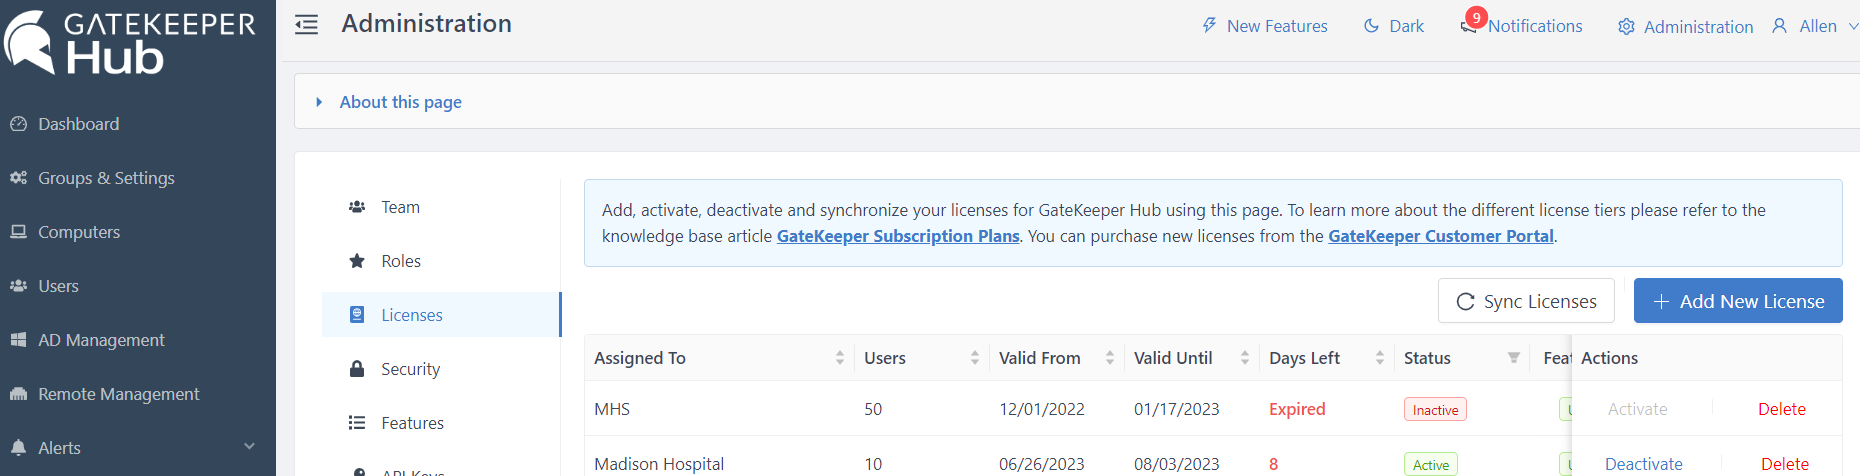Sort table by the Assigned To column

click(840, 358)
